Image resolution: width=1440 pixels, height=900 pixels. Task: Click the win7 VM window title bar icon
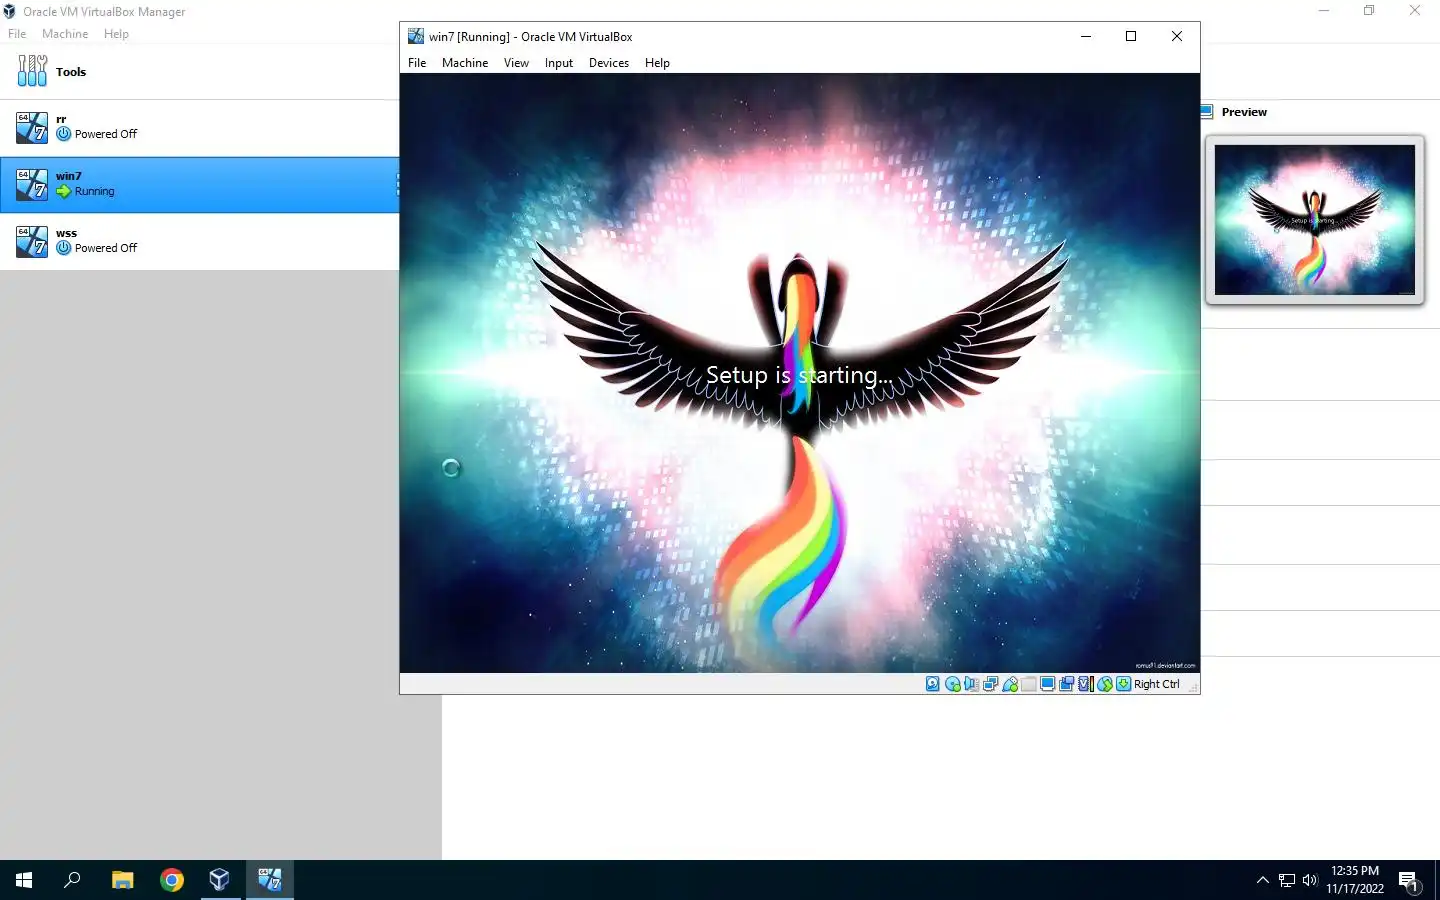[x=416, y=36]
